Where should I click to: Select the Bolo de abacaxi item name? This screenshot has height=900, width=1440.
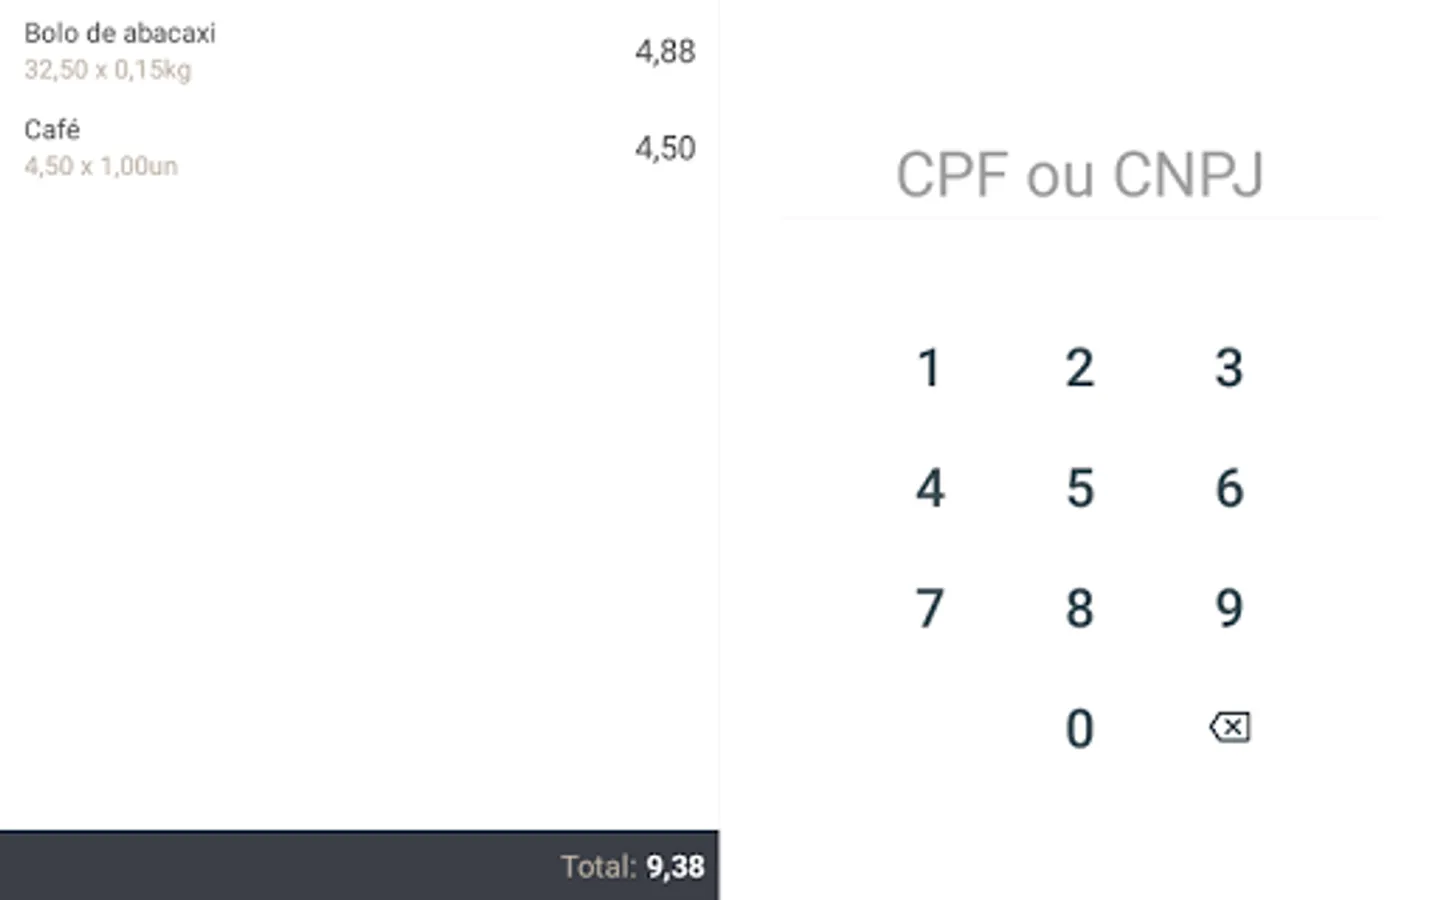pos(120,33)
